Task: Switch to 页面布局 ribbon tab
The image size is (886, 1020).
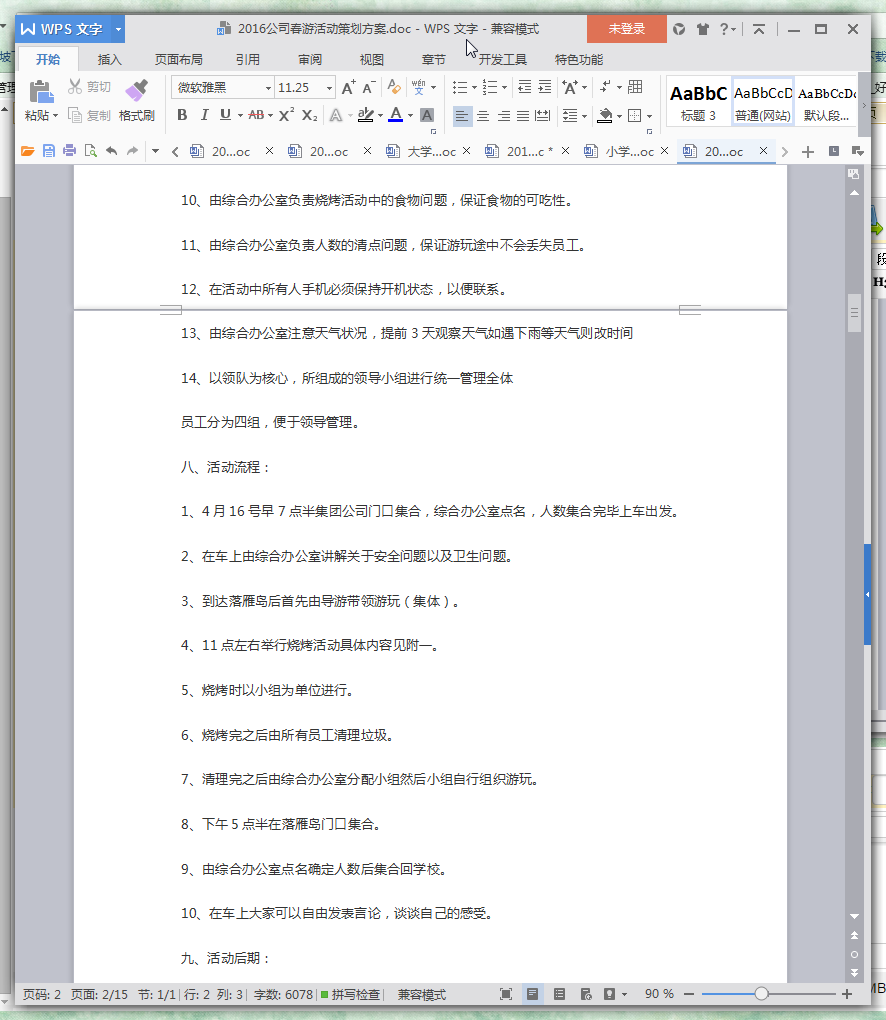Action: (x=178, y=60)
